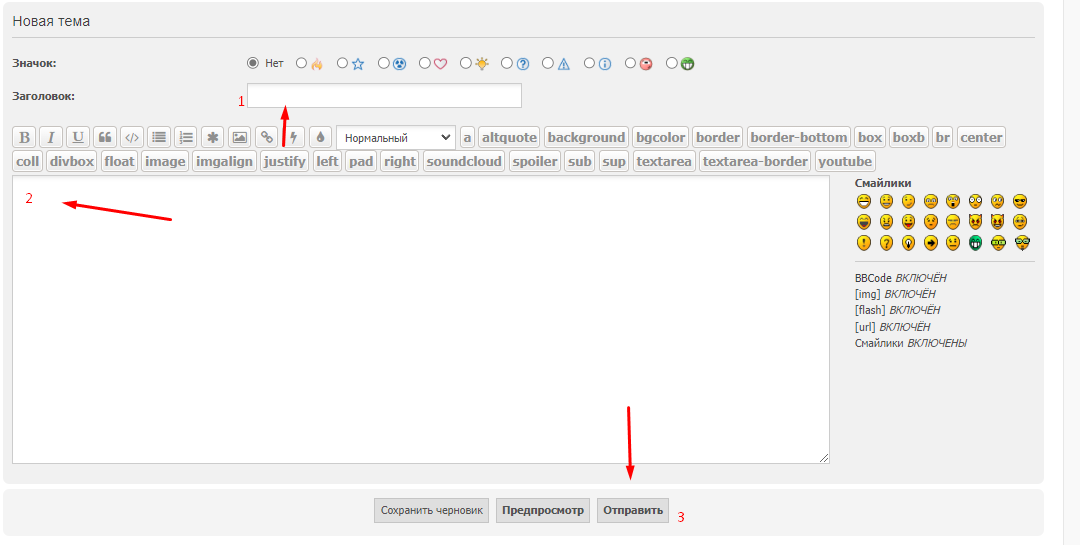Insert a numbered list
Image resolution: width=1080 pixels, height=545 pixels.
coord(186,137)
